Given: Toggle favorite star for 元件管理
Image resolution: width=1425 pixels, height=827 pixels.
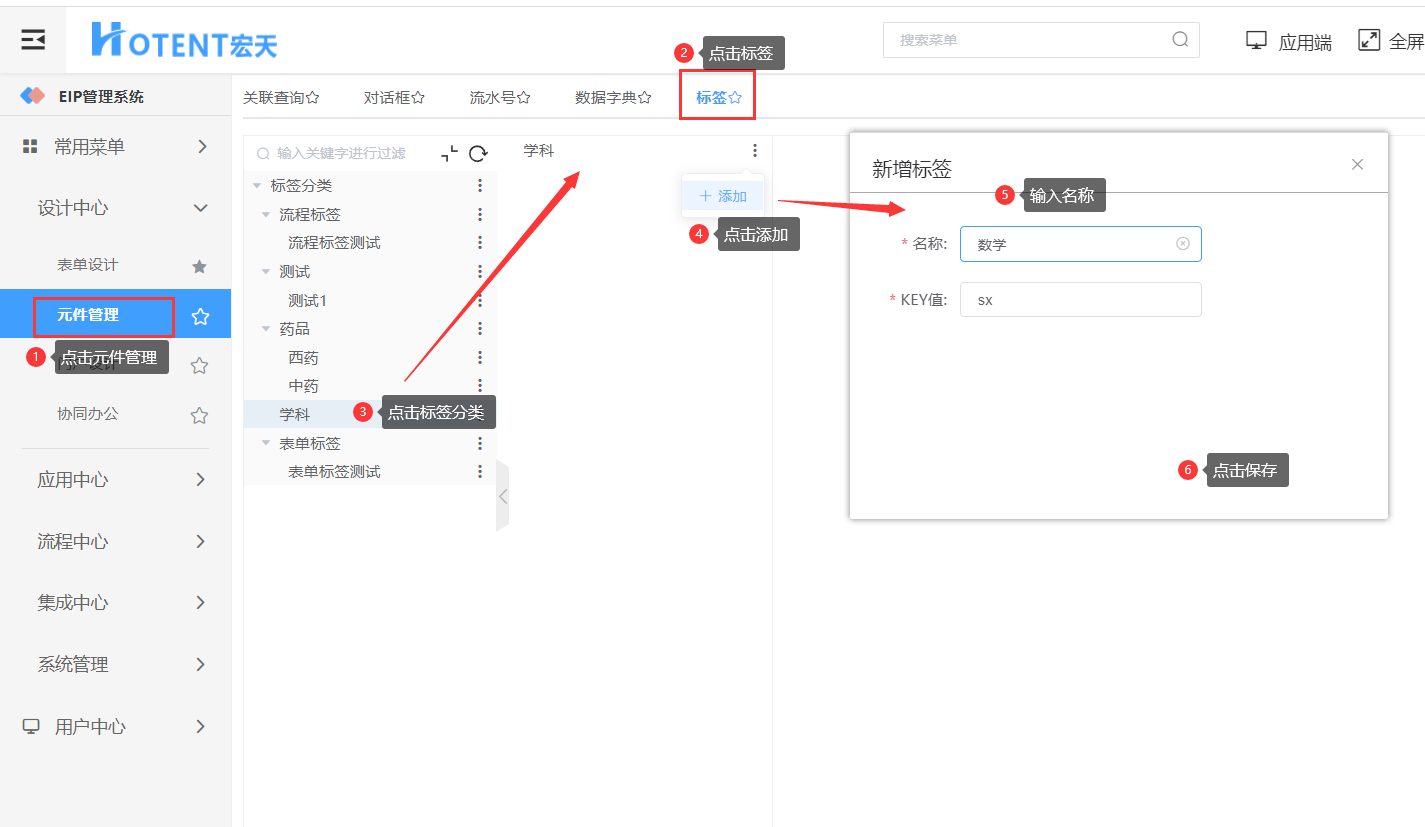Looking at the screenshot, I should coord(200,316).
